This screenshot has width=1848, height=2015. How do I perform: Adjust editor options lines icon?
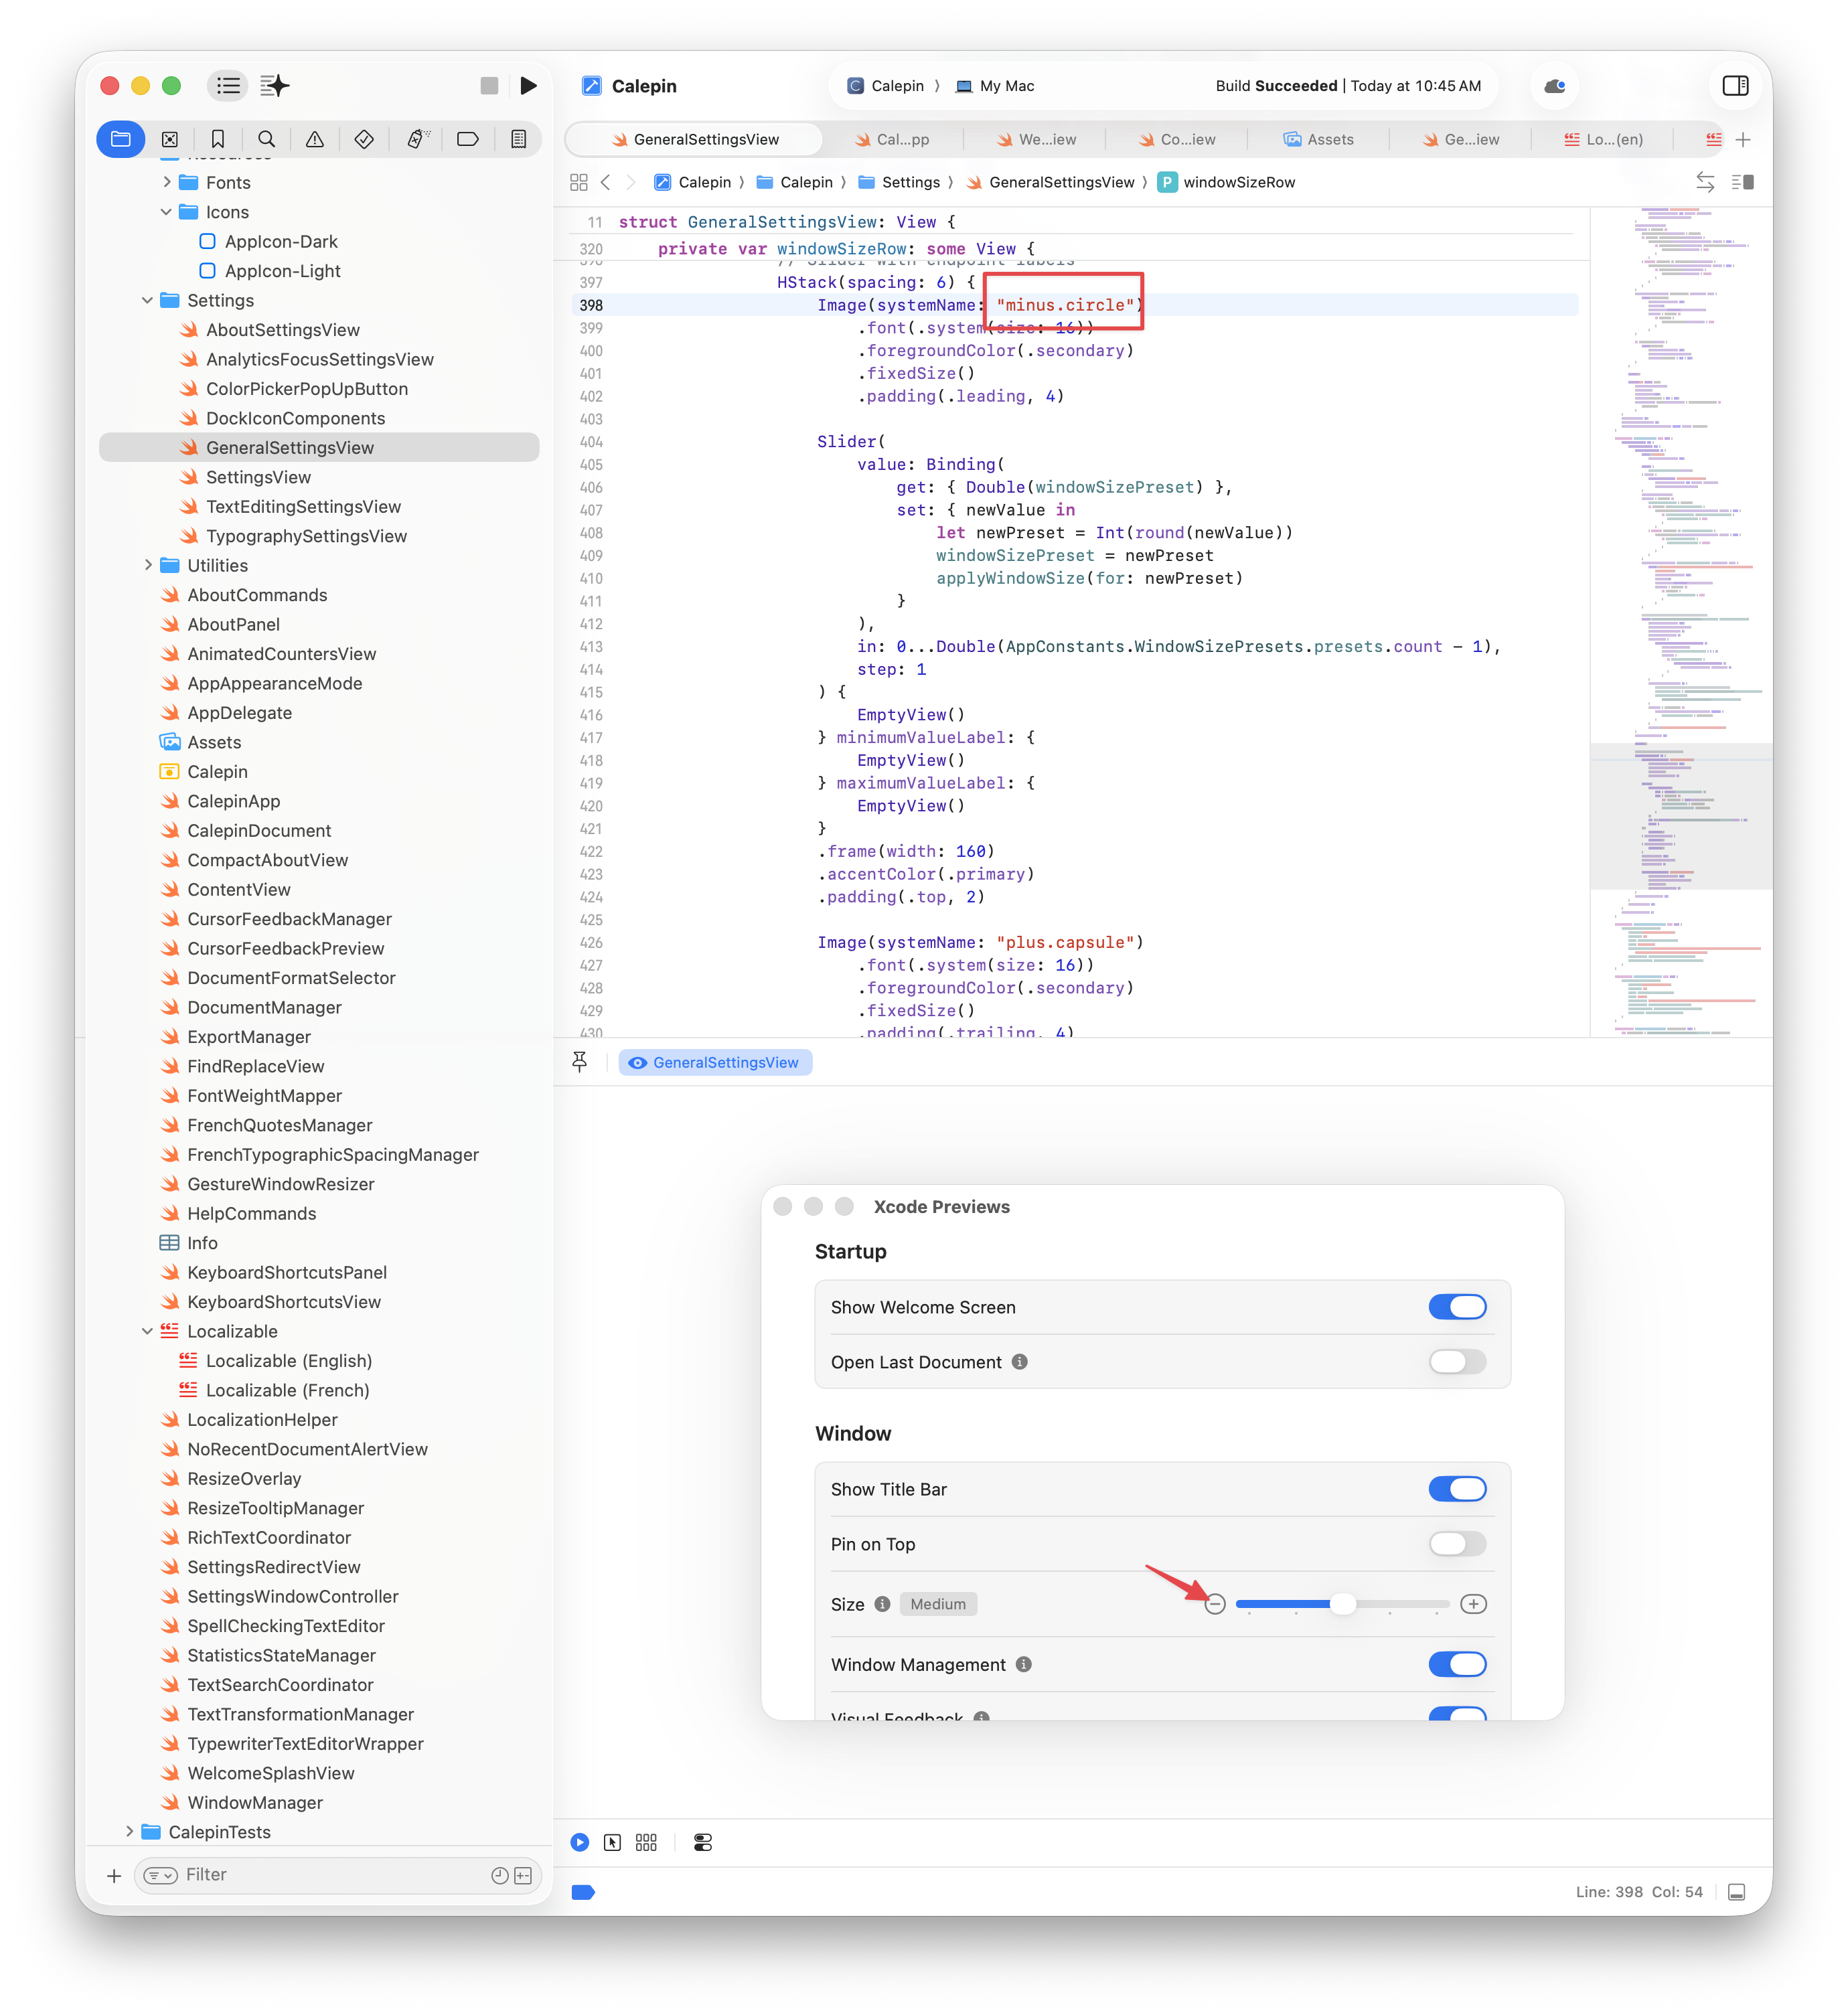coord(1743,182)
